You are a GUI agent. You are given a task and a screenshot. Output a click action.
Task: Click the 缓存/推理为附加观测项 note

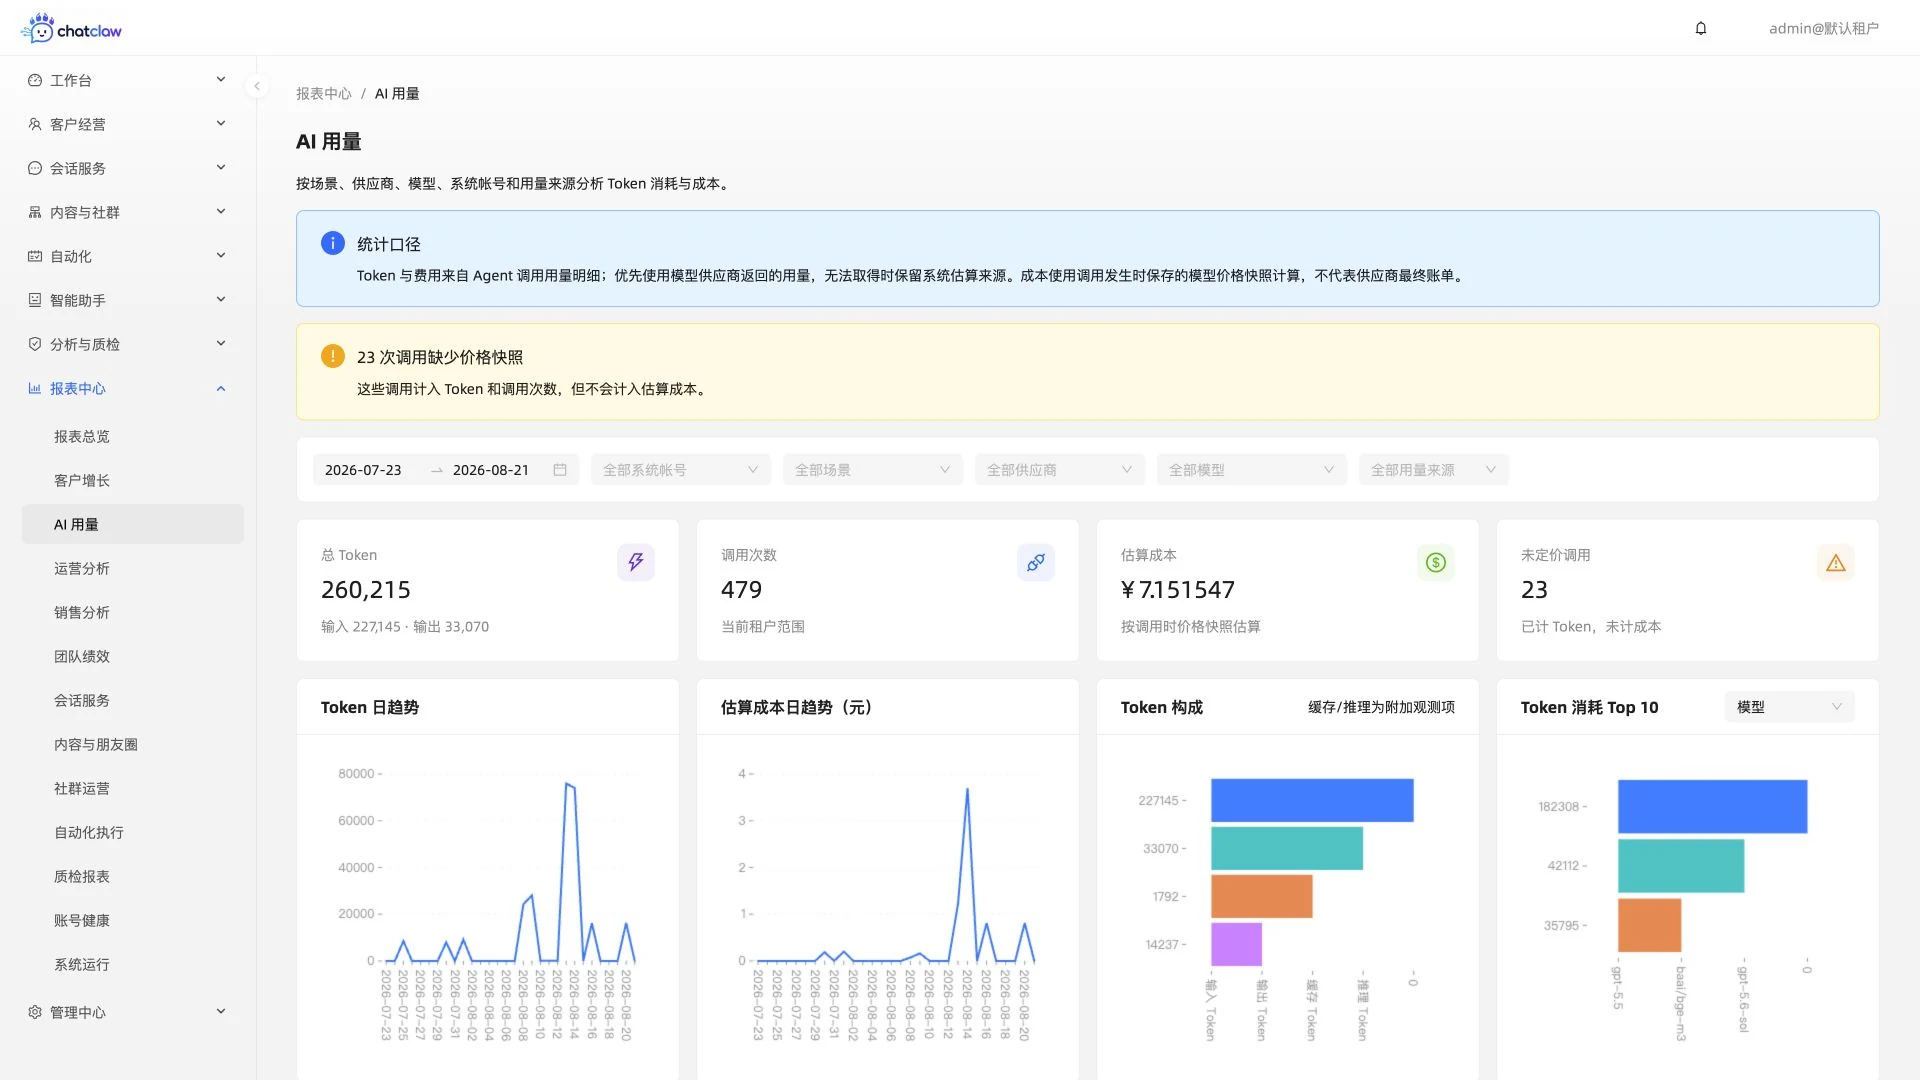pyautogui.click(x=1381, y=707)
